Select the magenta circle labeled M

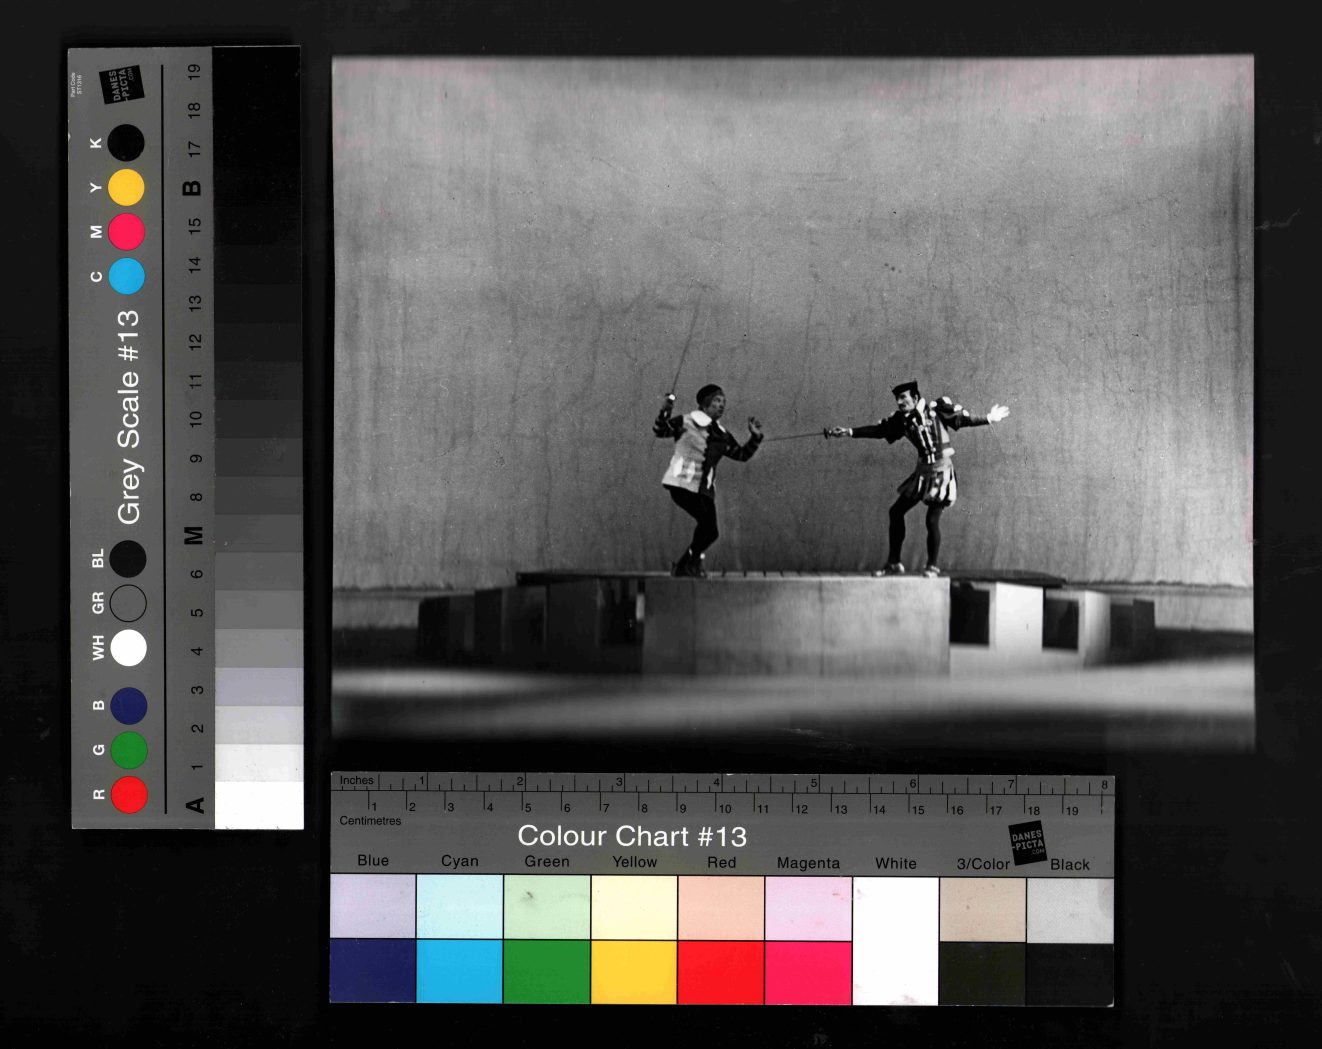(x=126, y=232)
